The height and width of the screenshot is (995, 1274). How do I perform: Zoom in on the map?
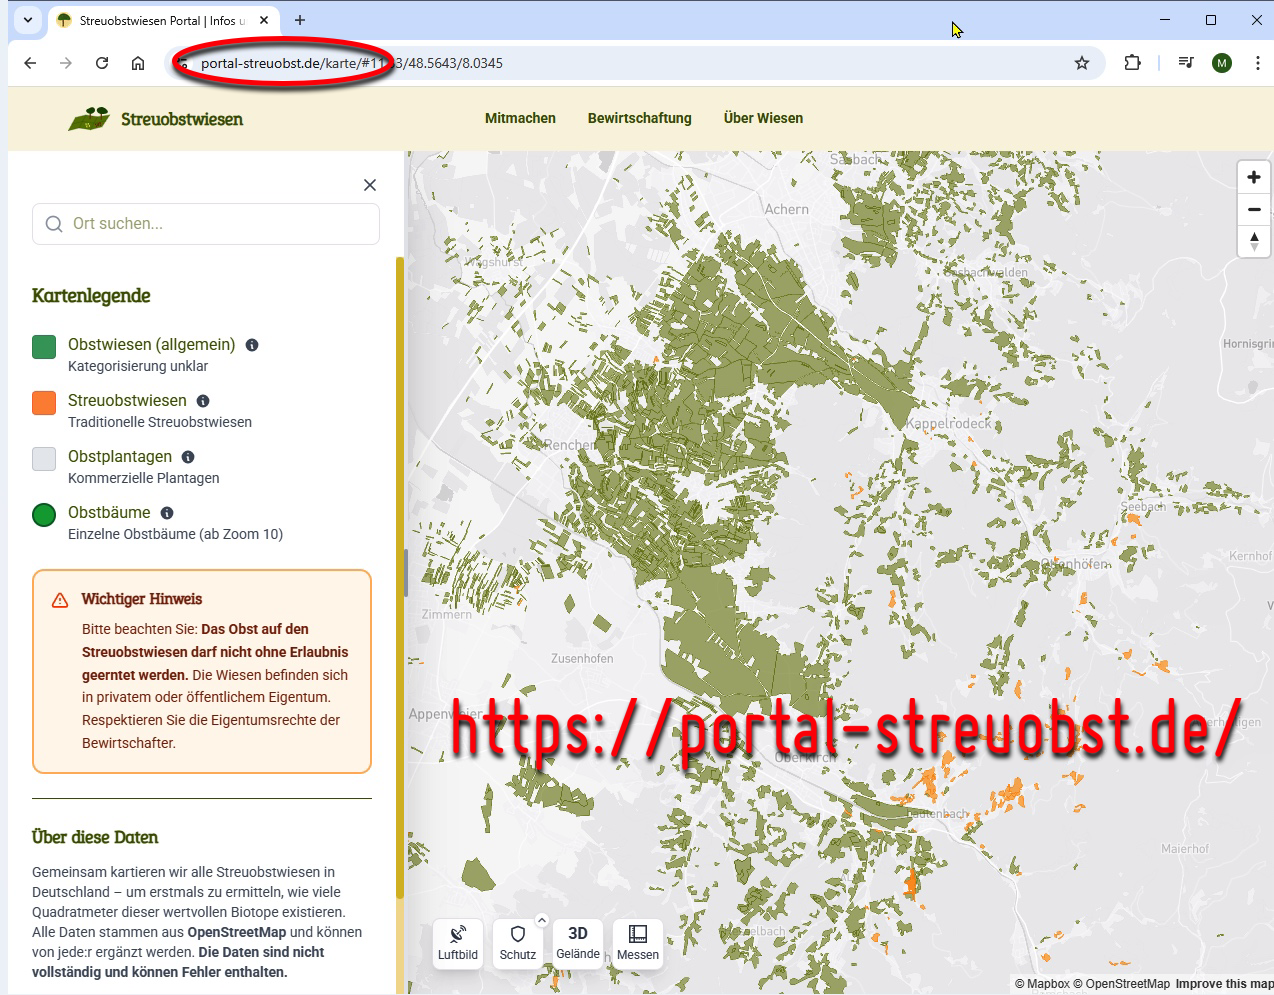pyautogui.click(x=1253, y=177)
